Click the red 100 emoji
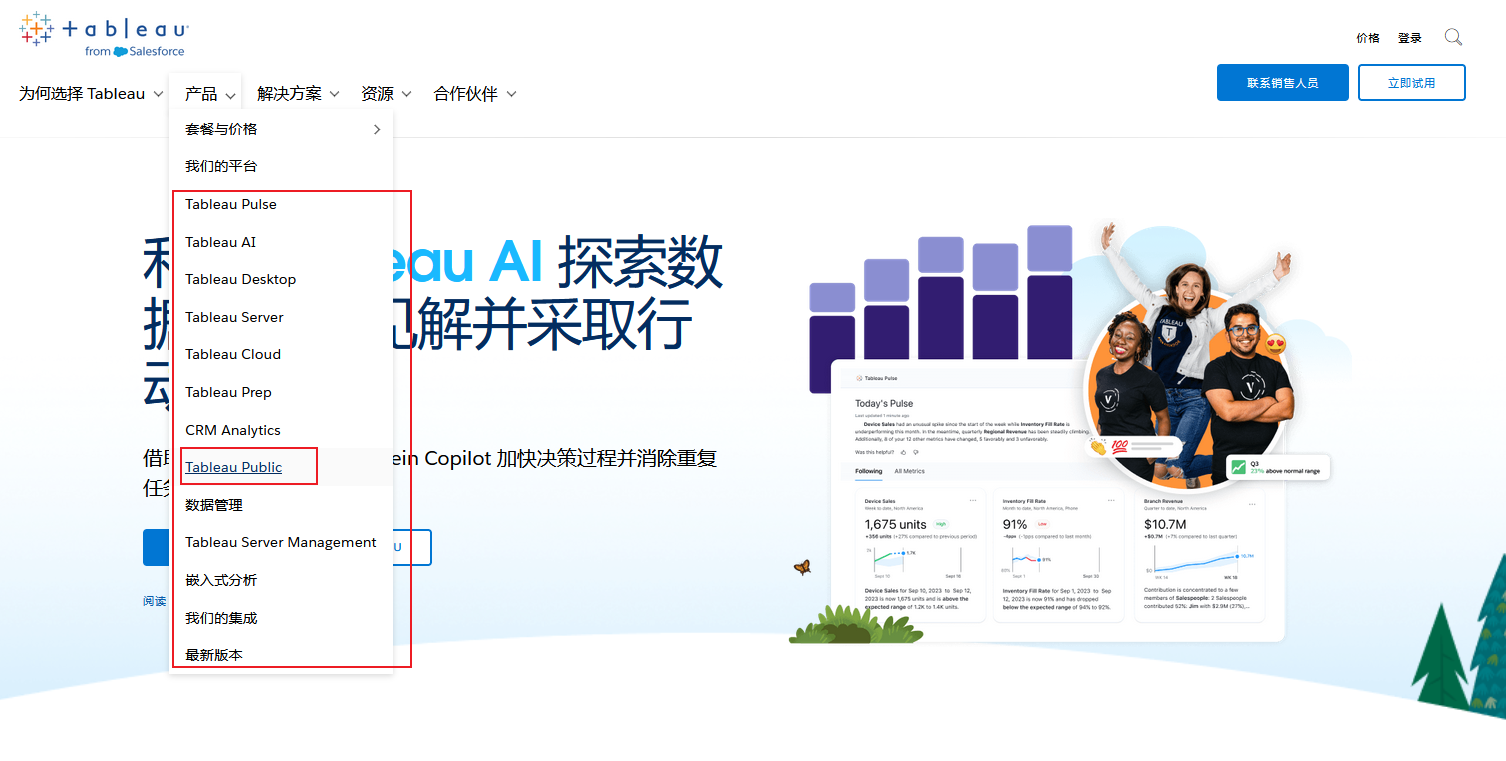 (x=1120, y=445)
